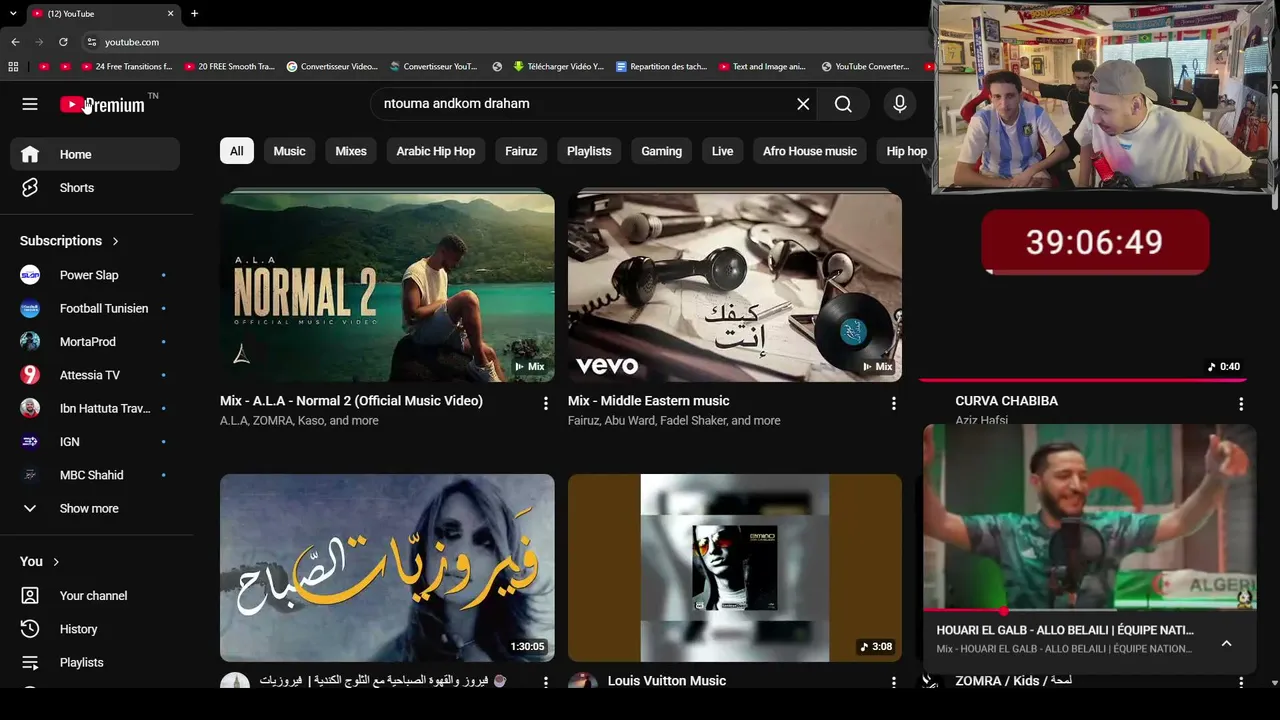Select the All filter chip
The width and height of the screenshot is (1280, 720).
click(236, 151)
